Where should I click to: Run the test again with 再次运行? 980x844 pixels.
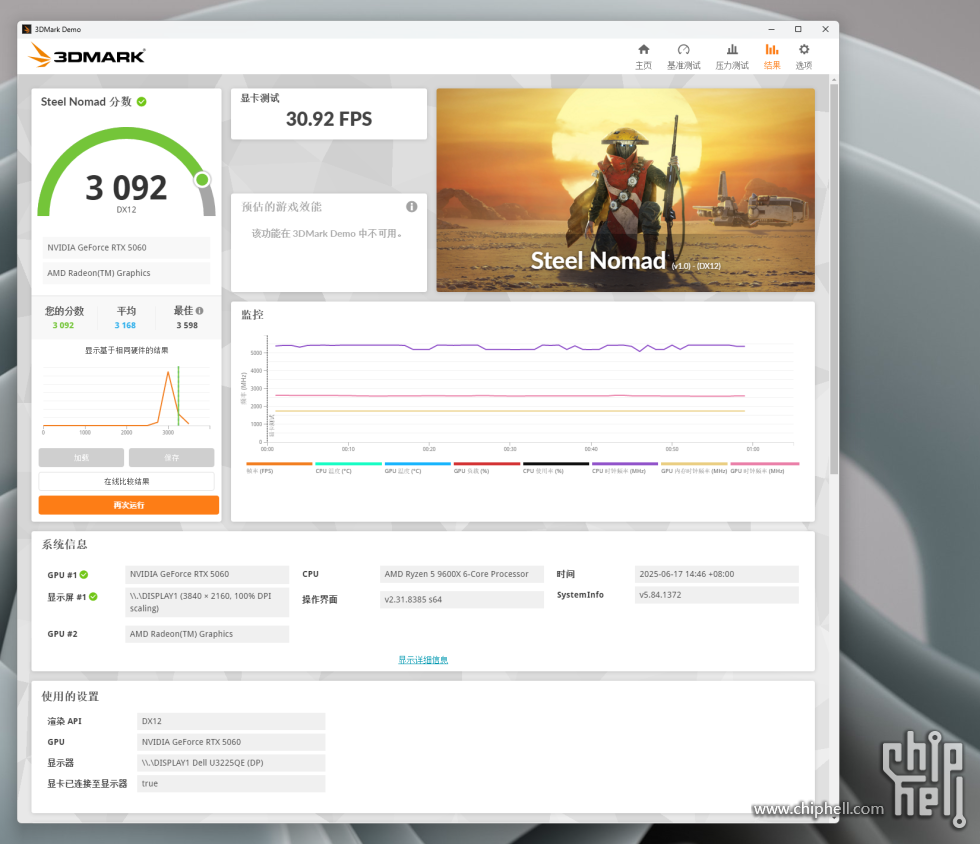pyautogui.click(x=129, y=505)
